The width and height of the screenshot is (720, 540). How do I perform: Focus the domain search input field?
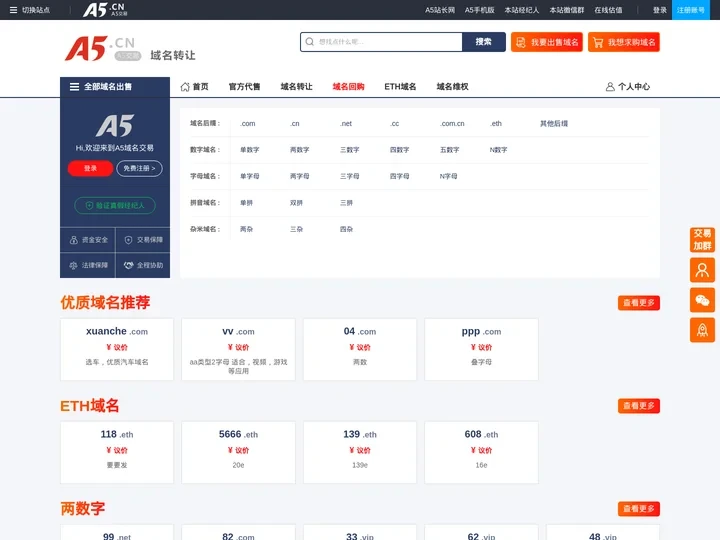click(x=381, y=42)
